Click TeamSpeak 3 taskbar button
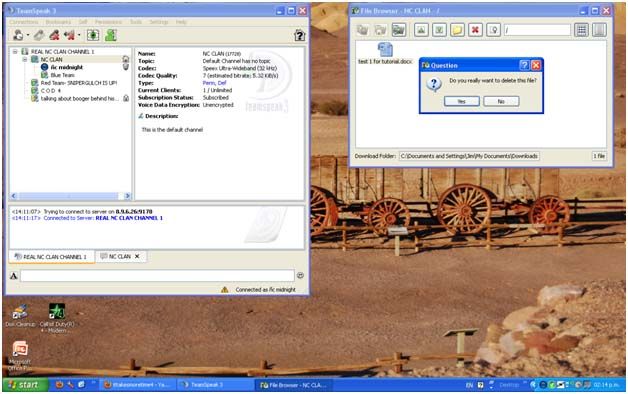The width and height of the screenshot is (628, 394). [215, 385]
